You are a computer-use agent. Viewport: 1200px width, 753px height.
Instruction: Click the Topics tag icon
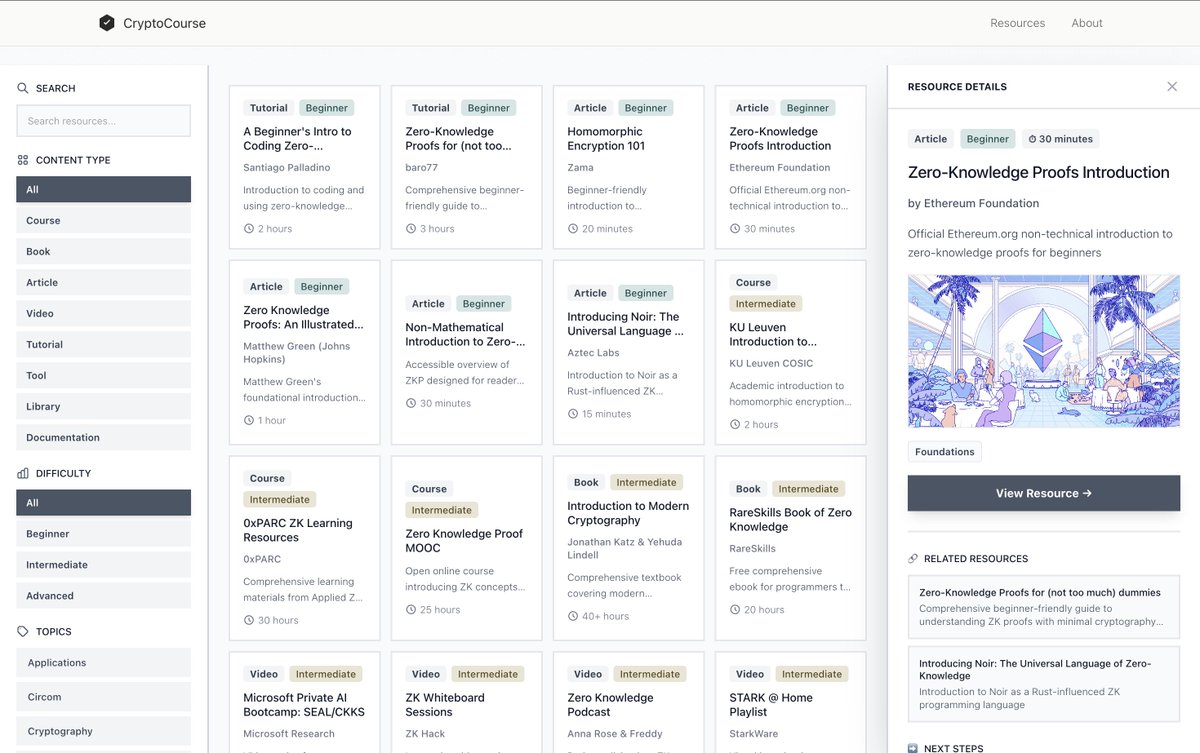[23, 631]
